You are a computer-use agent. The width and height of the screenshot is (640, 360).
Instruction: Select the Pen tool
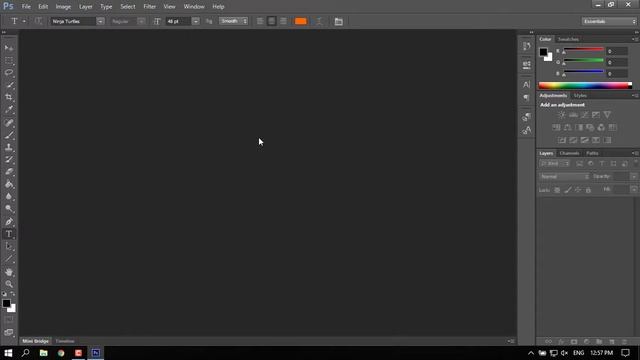(9, 222)
